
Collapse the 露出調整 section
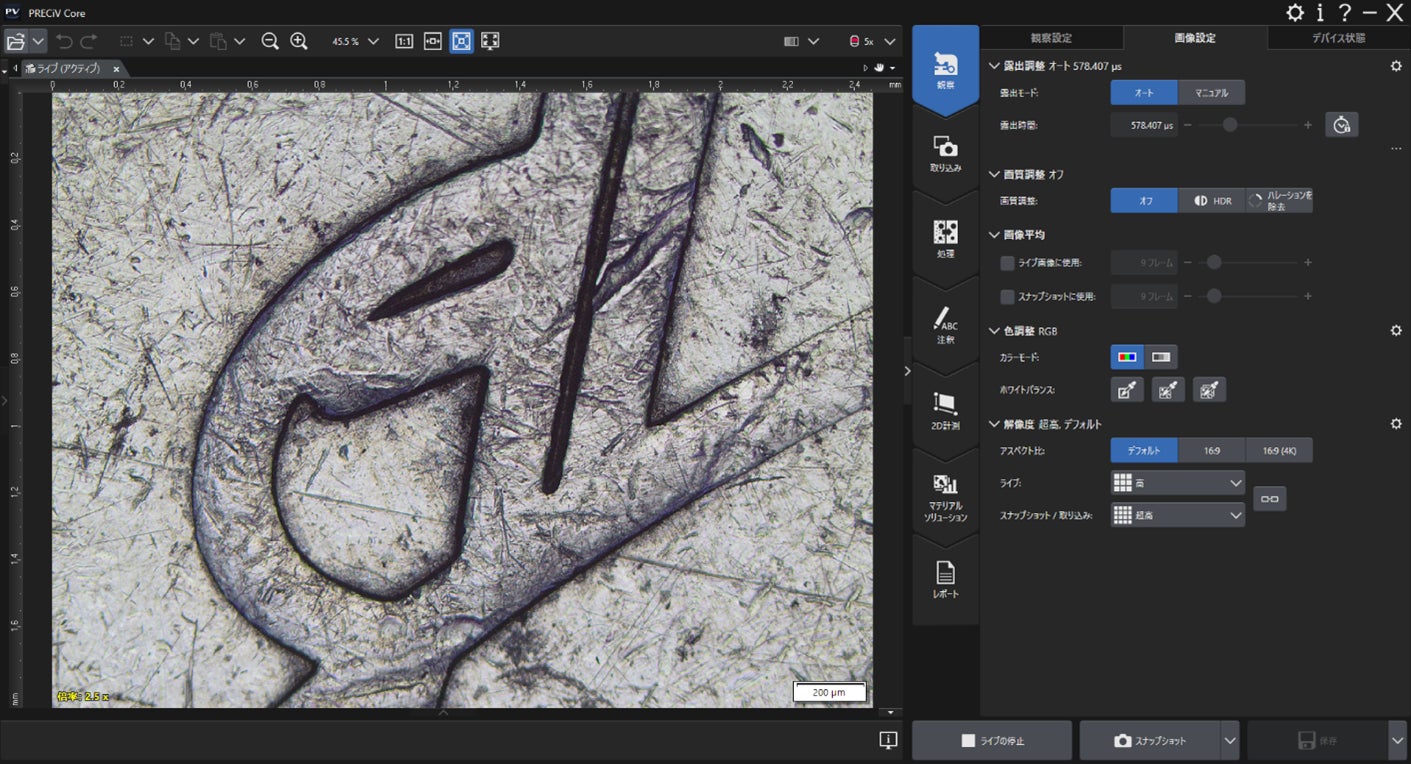(994, 66)
